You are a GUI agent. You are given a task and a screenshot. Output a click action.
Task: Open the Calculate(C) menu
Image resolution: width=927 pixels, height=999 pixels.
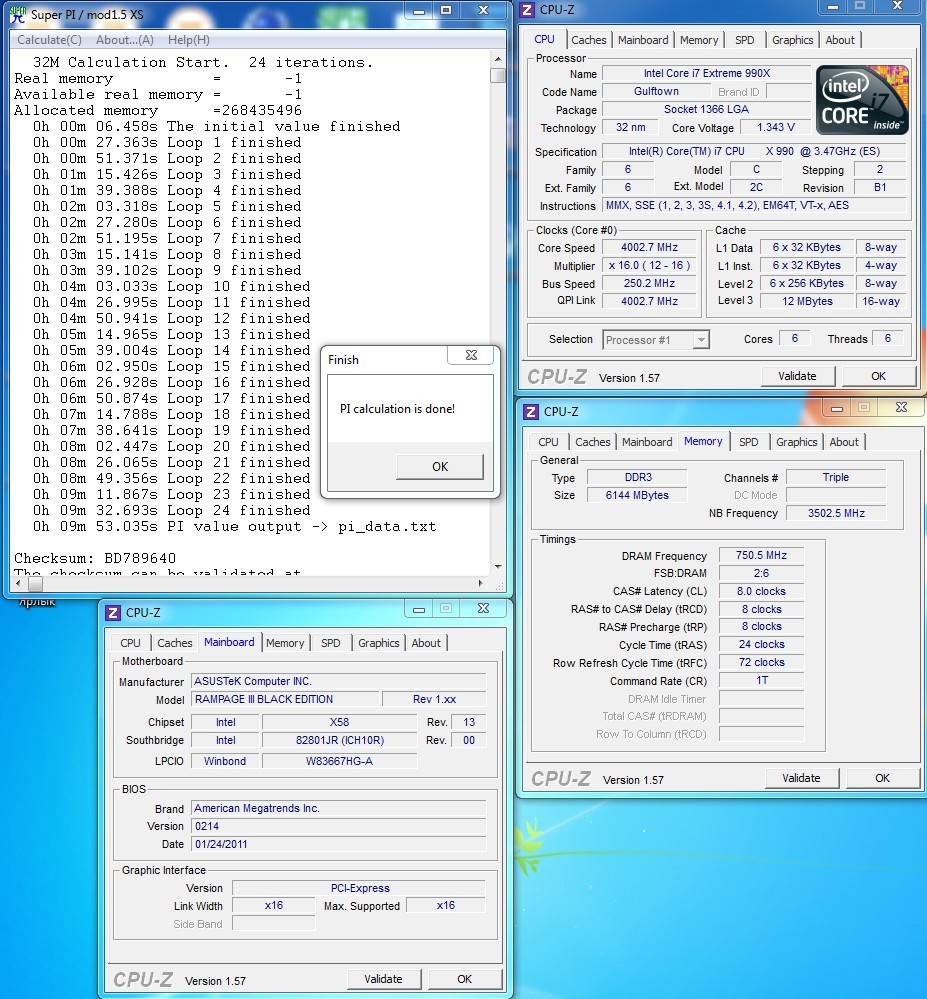click(49, 40)
